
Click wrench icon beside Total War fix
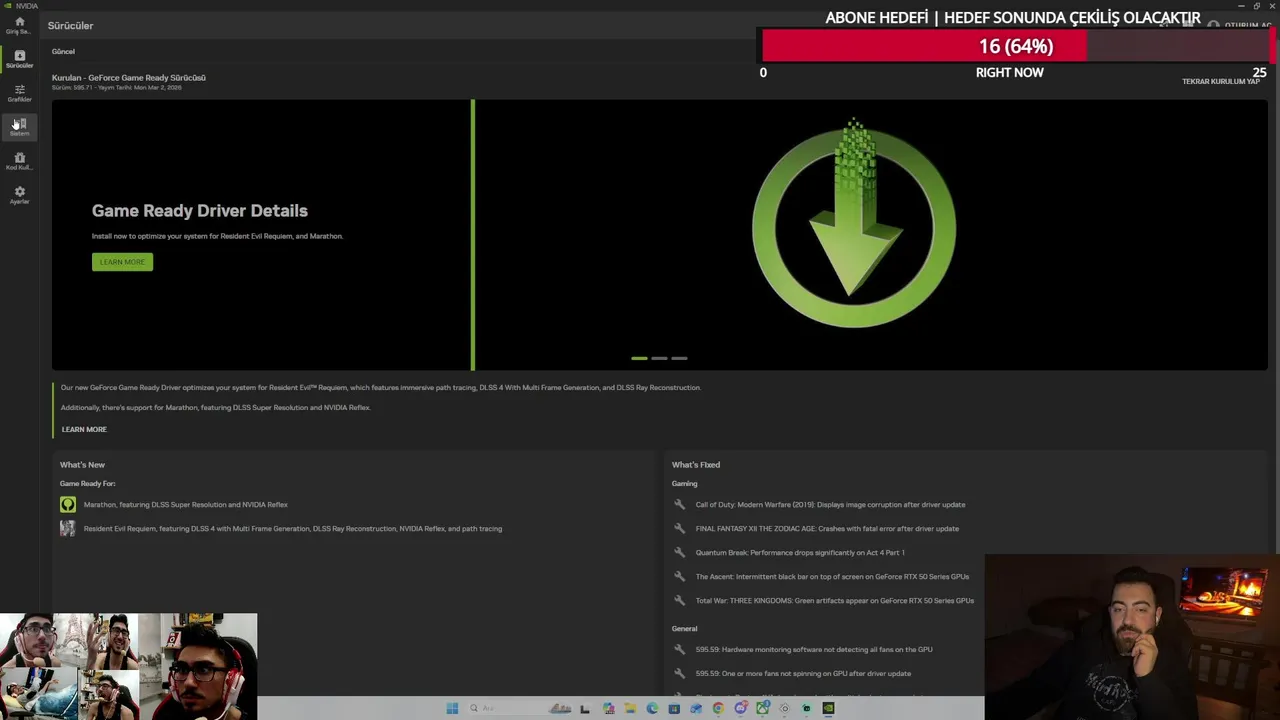coord(680,601)
